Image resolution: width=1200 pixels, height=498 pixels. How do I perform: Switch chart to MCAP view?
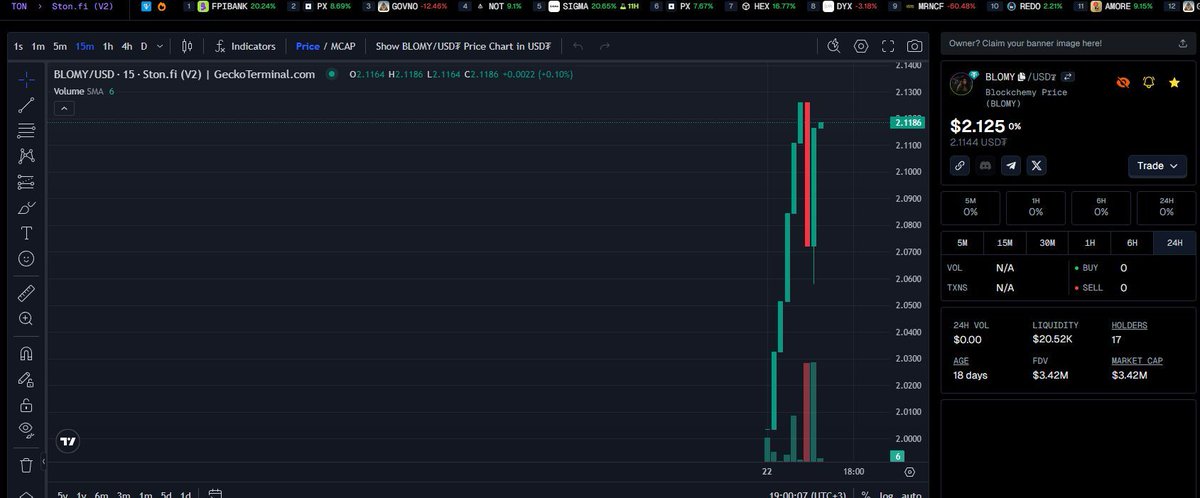pos(343,46)
